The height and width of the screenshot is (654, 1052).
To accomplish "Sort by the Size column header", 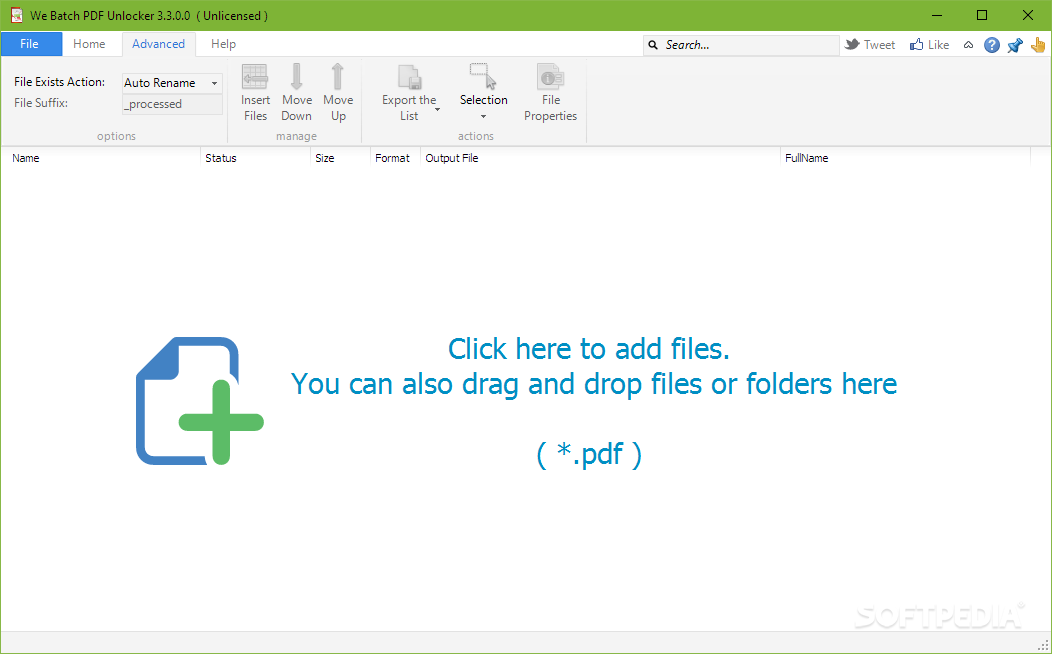I will pos(340,158).
